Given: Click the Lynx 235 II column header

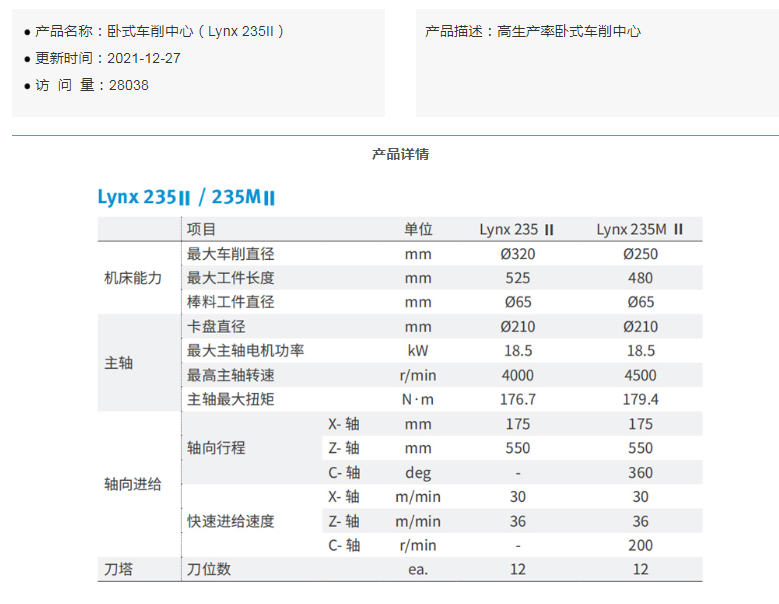Looking at the screenshot, I should [x=517, y=229].
